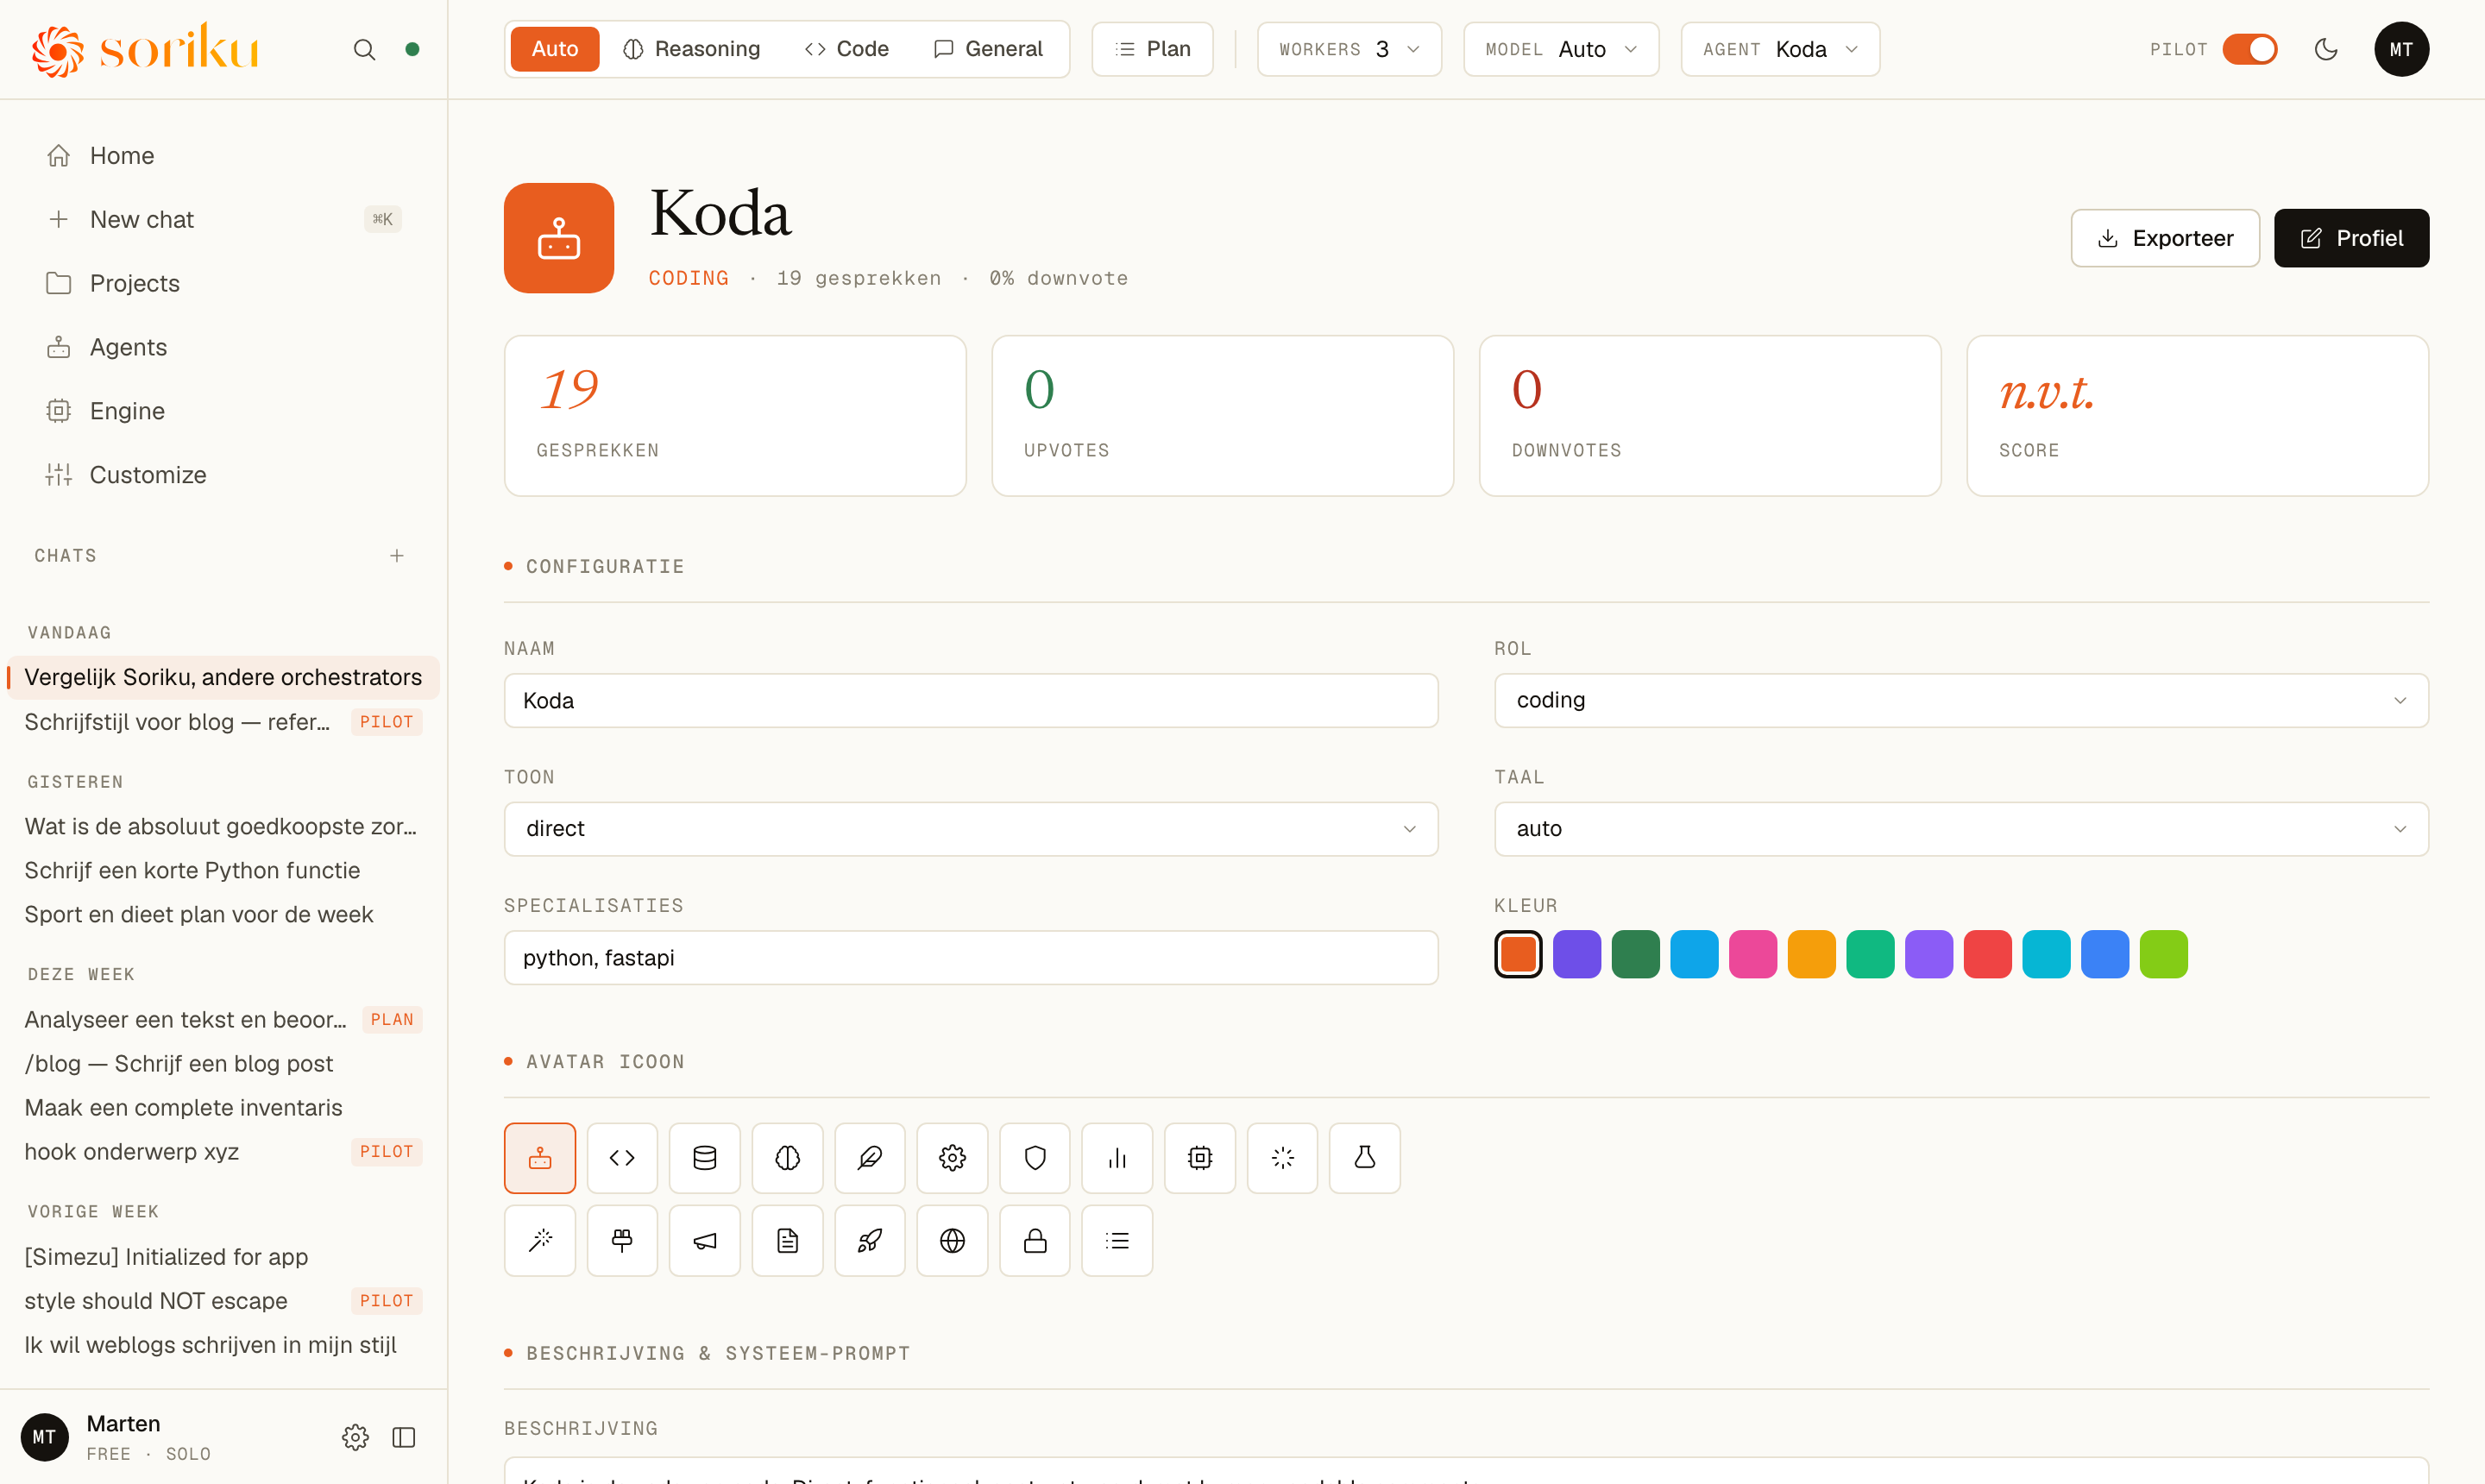Open chat "Maak een complete inventaris"
2485x1484 pixels.
point(223,1108)
